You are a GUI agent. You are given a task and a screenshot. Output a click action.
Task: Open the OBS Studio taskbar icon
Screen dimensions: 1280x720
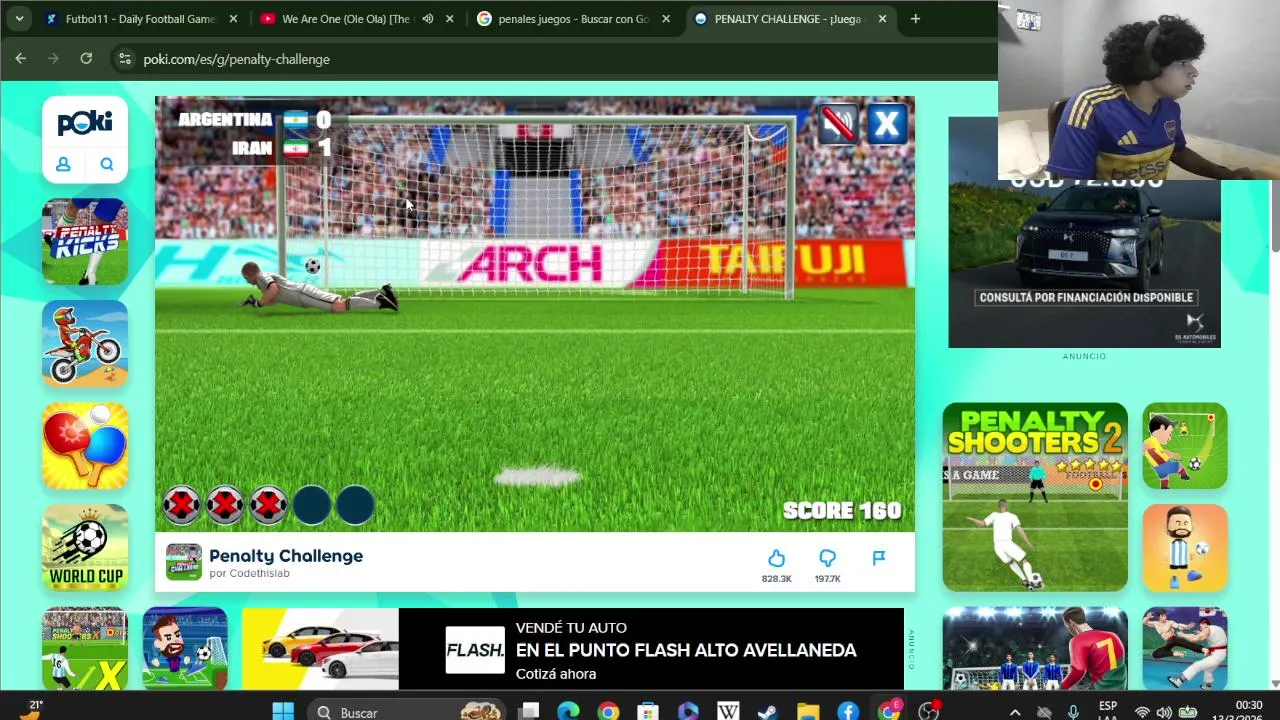[x=929, y=712]
